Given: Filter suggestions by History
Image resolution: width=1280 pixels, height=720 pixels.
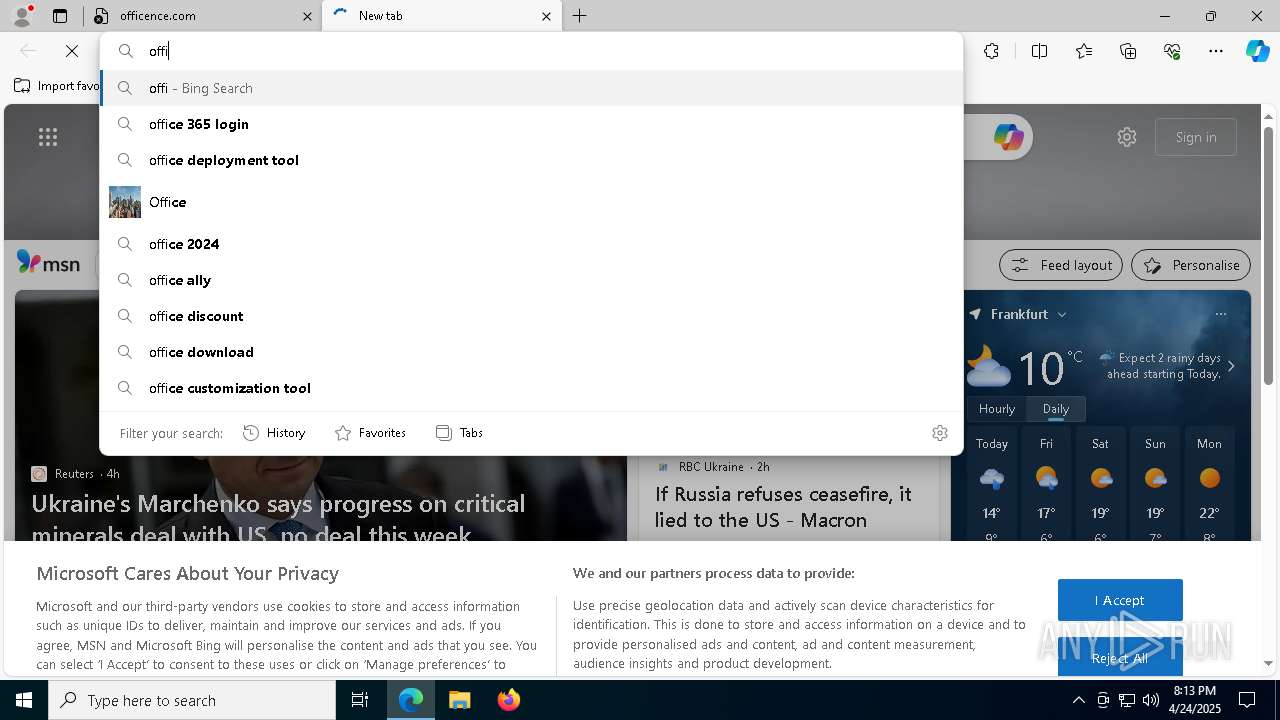Looking at the screenshot, I should click(x=274, y=433).
